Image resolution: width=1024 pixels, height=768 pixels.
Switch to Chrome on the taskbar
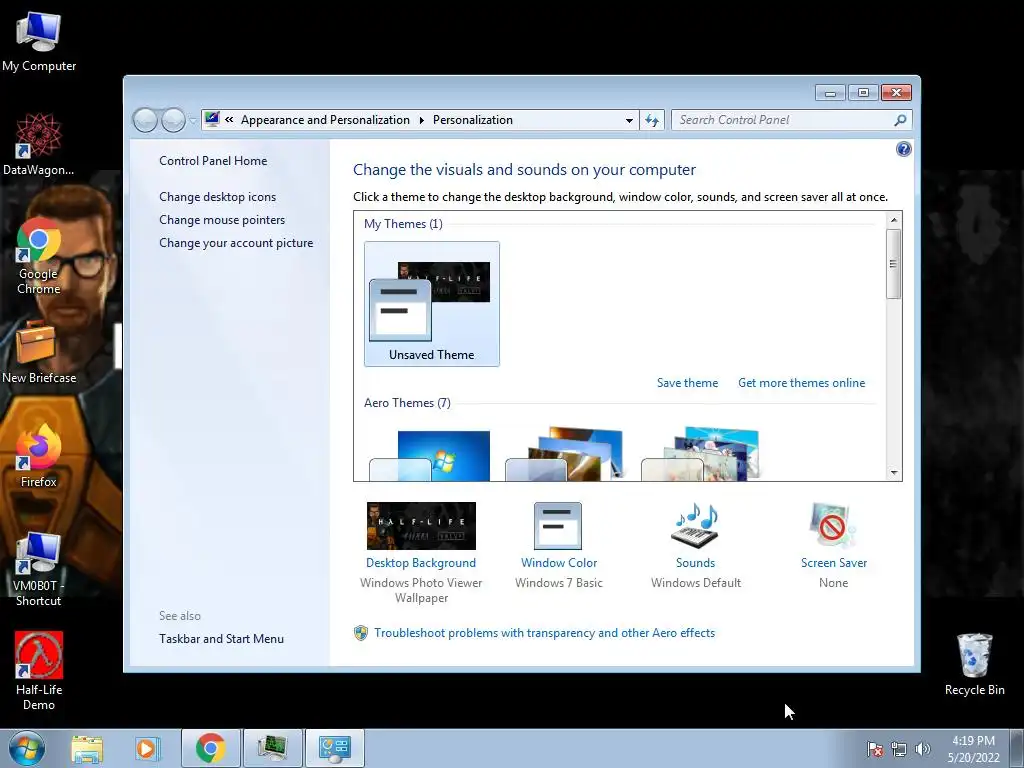[x=210, y=748]
